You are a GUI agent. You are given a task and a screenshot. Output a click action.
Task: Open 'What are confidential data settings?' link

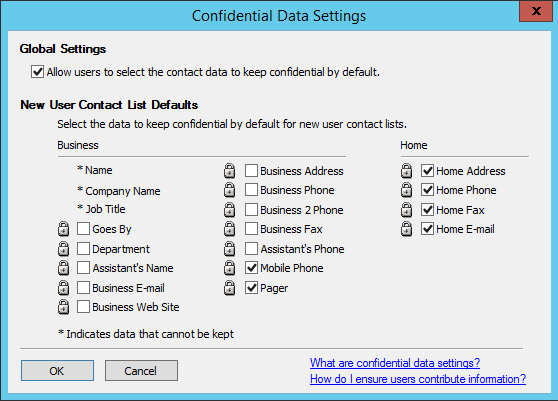click(x=395, y=363)
